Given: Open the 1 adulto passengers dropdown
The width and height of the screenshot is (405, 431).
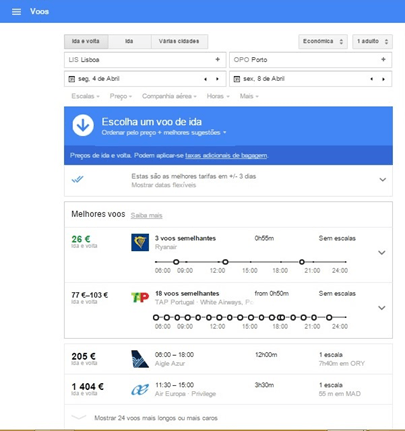Looking at the screenshot, I should (x=372, y=41).
